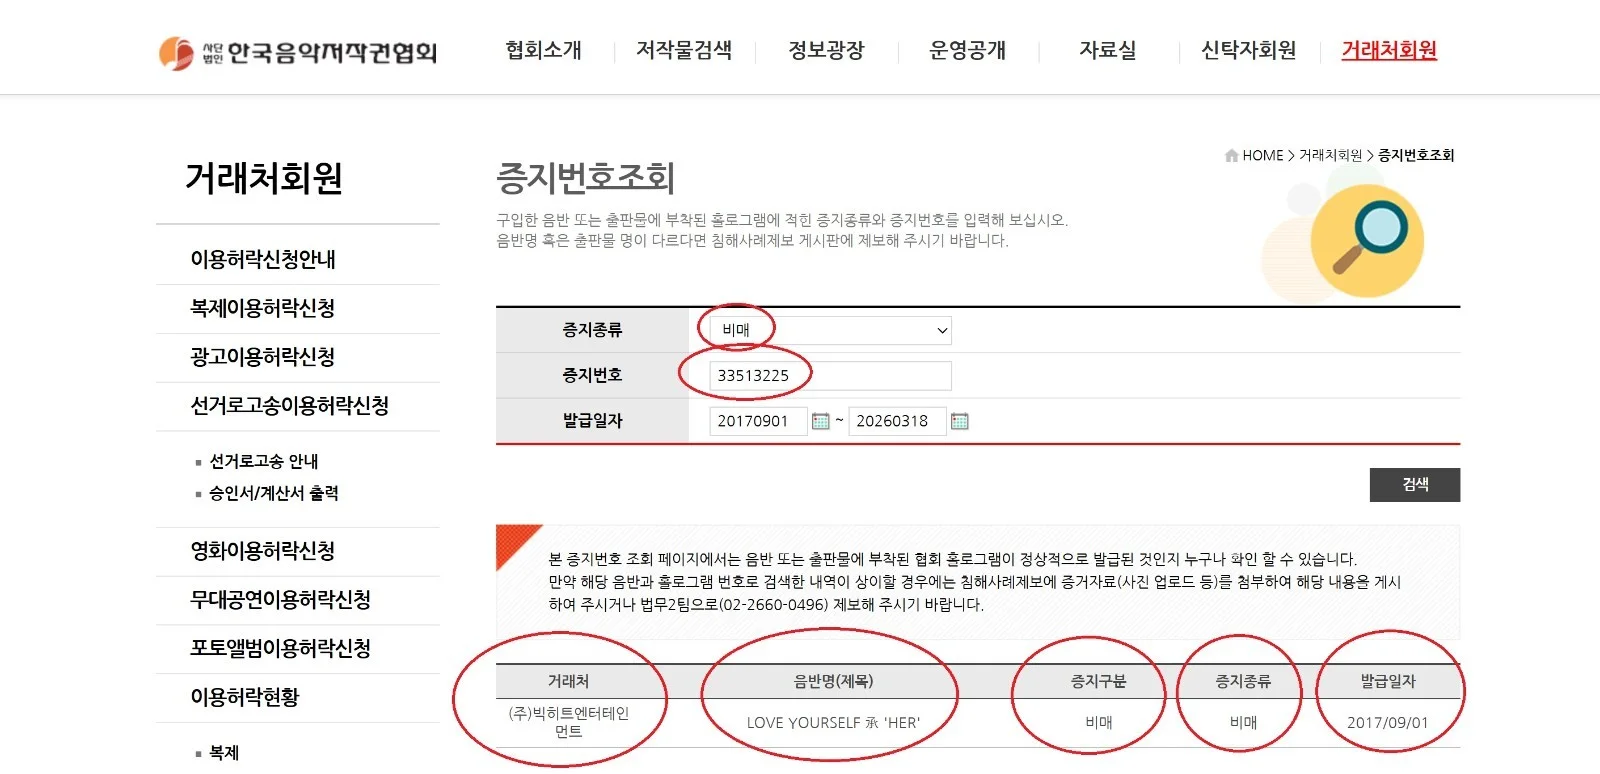Open the 신탁자회원 menu

[1248, 50]
